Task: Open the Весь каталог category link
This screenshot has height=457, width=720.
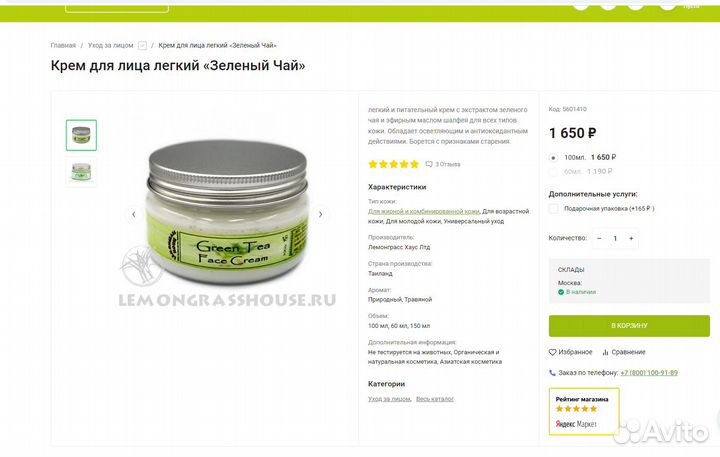Action: click(435, 399)
